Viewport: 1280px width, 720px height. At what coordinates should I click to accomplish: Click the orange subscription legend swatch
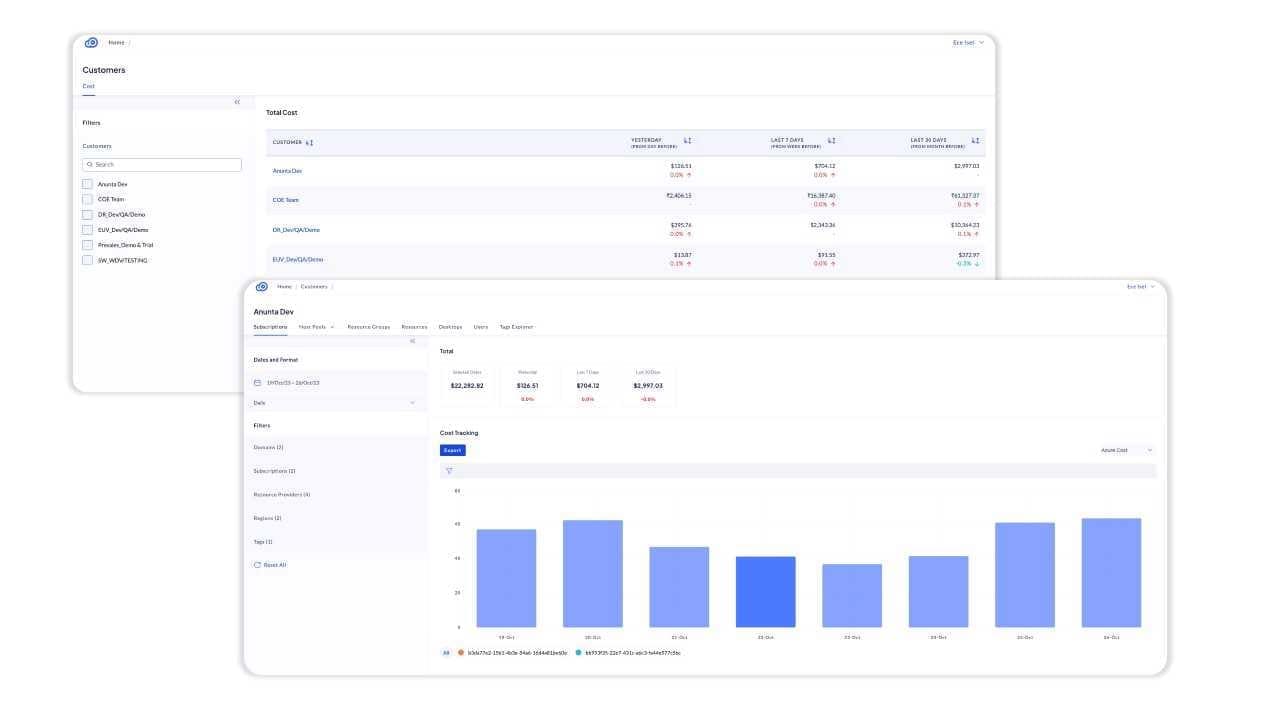(461, 652)
